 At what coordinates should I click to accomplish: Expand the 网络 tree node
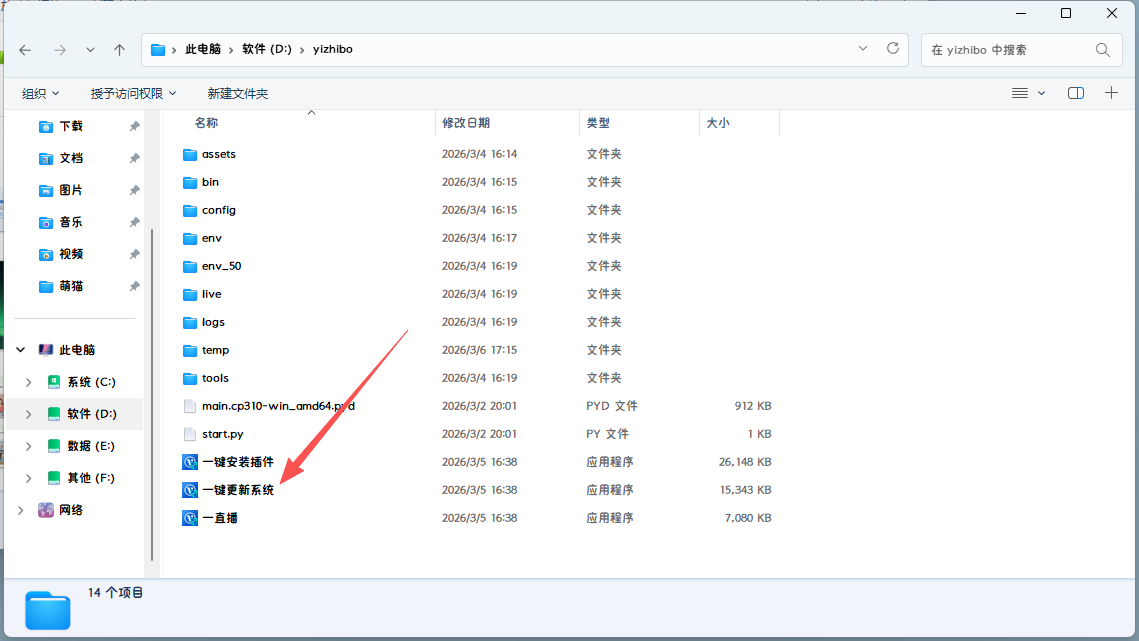[x=20, y=510]
